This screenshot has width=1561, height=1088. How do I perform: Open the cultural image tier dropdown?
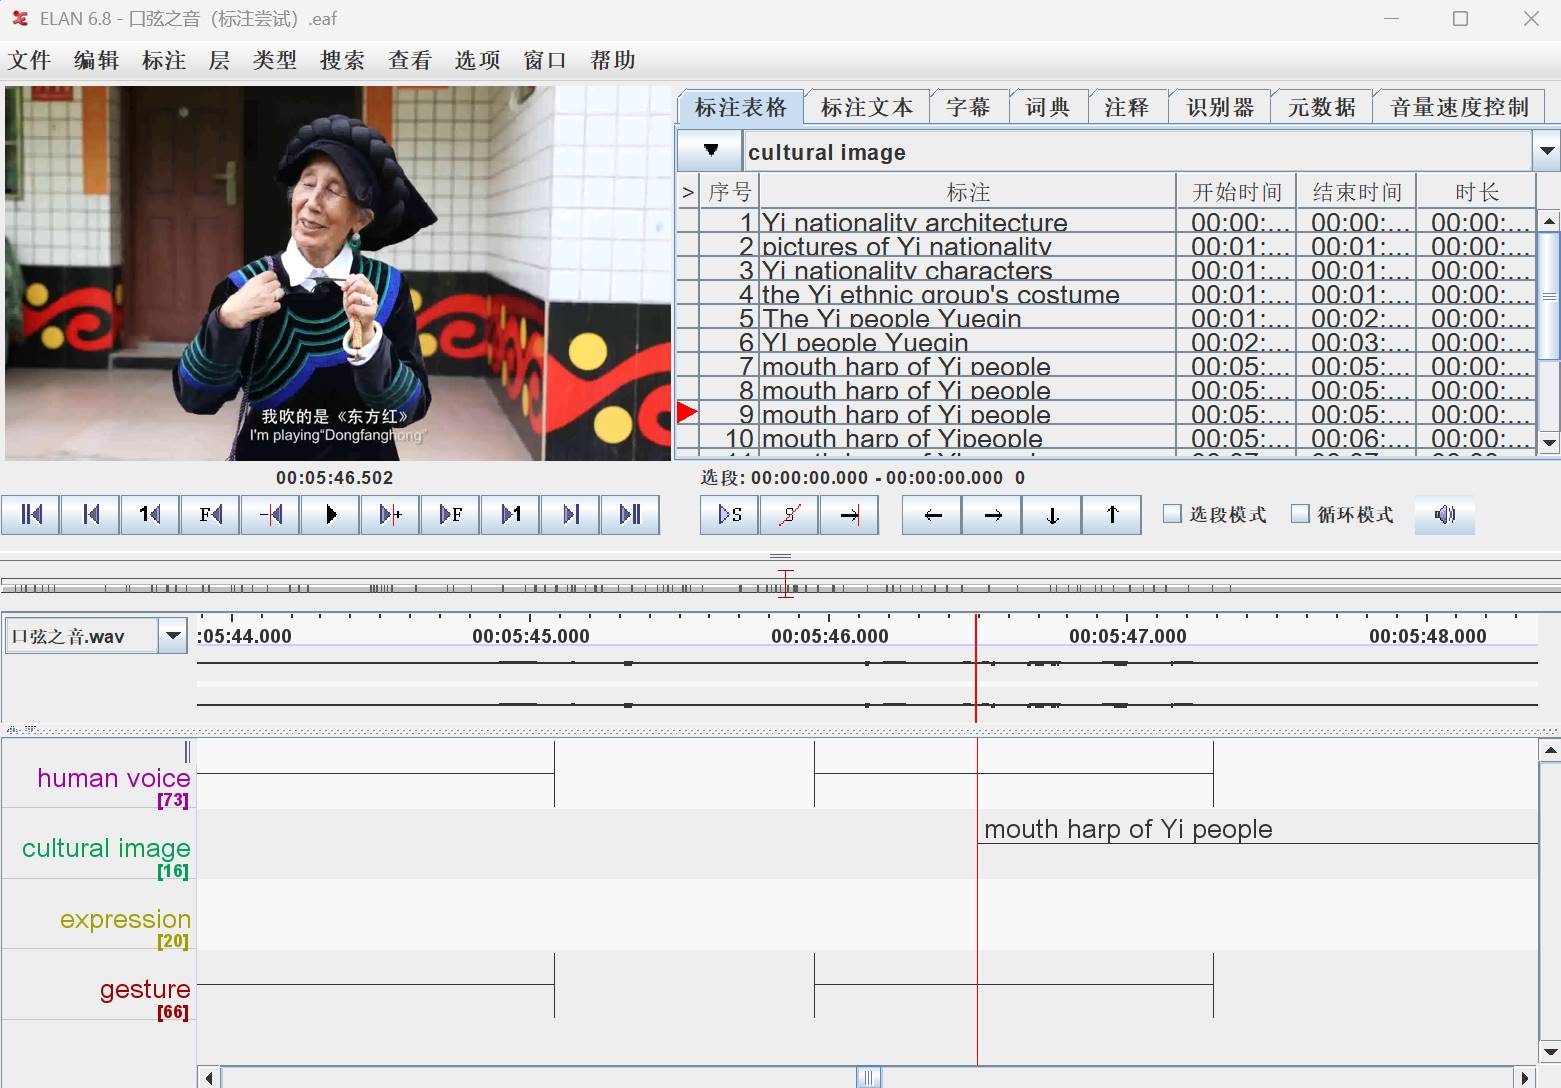(1546, 152)
